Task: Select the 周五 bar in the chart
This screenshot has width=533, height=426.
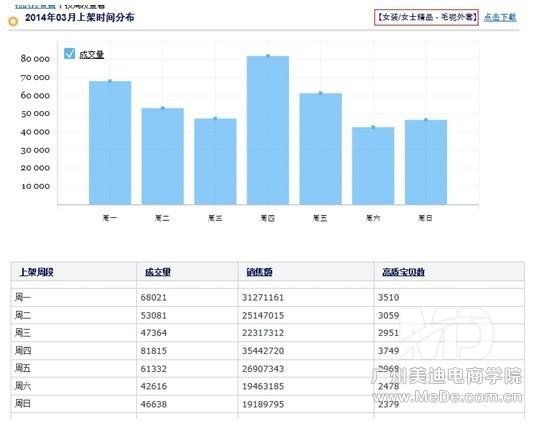Action: coord(321,149)
